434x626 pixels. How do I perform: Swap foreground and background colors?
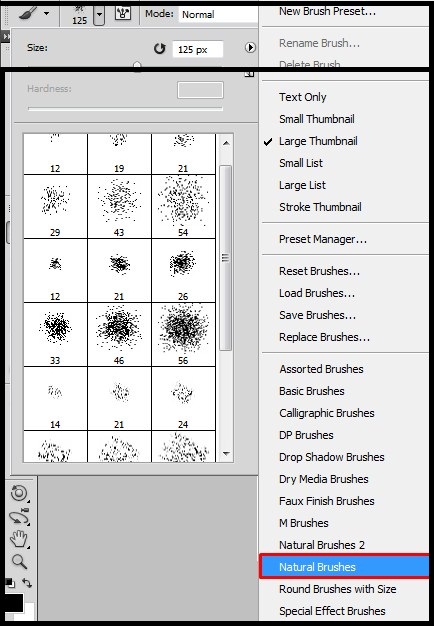click(x=27, y=583)
